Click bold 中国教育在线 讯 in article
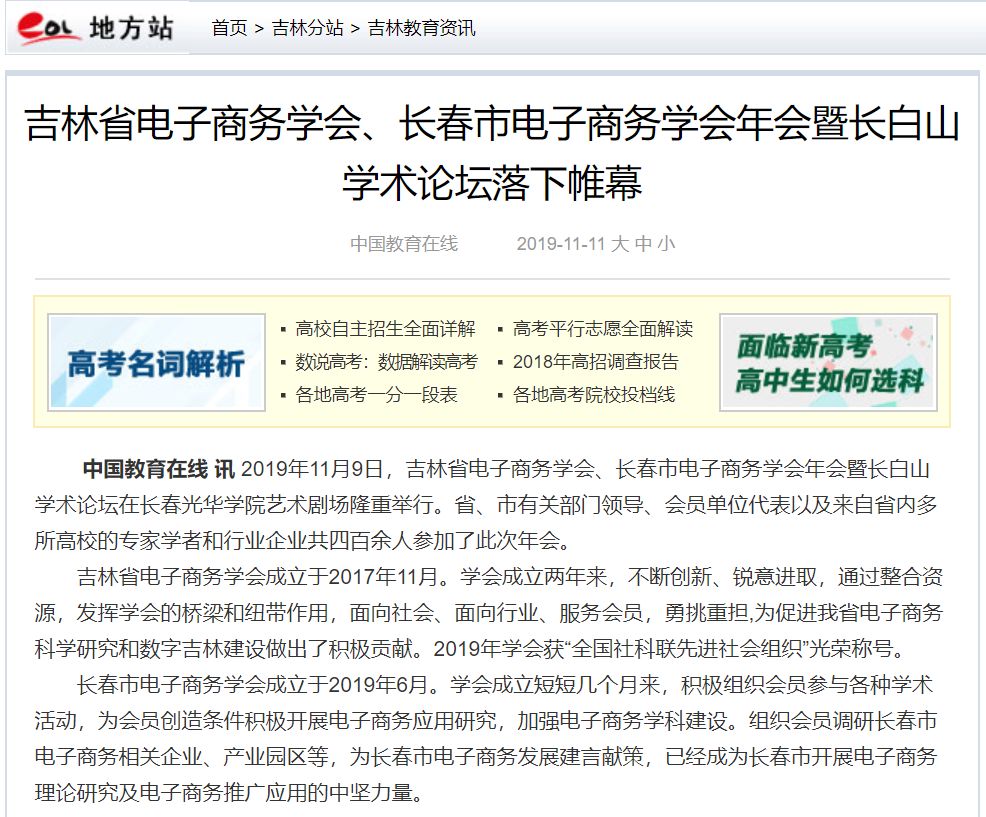The image size is (986, 817). (x=158, y=469)
